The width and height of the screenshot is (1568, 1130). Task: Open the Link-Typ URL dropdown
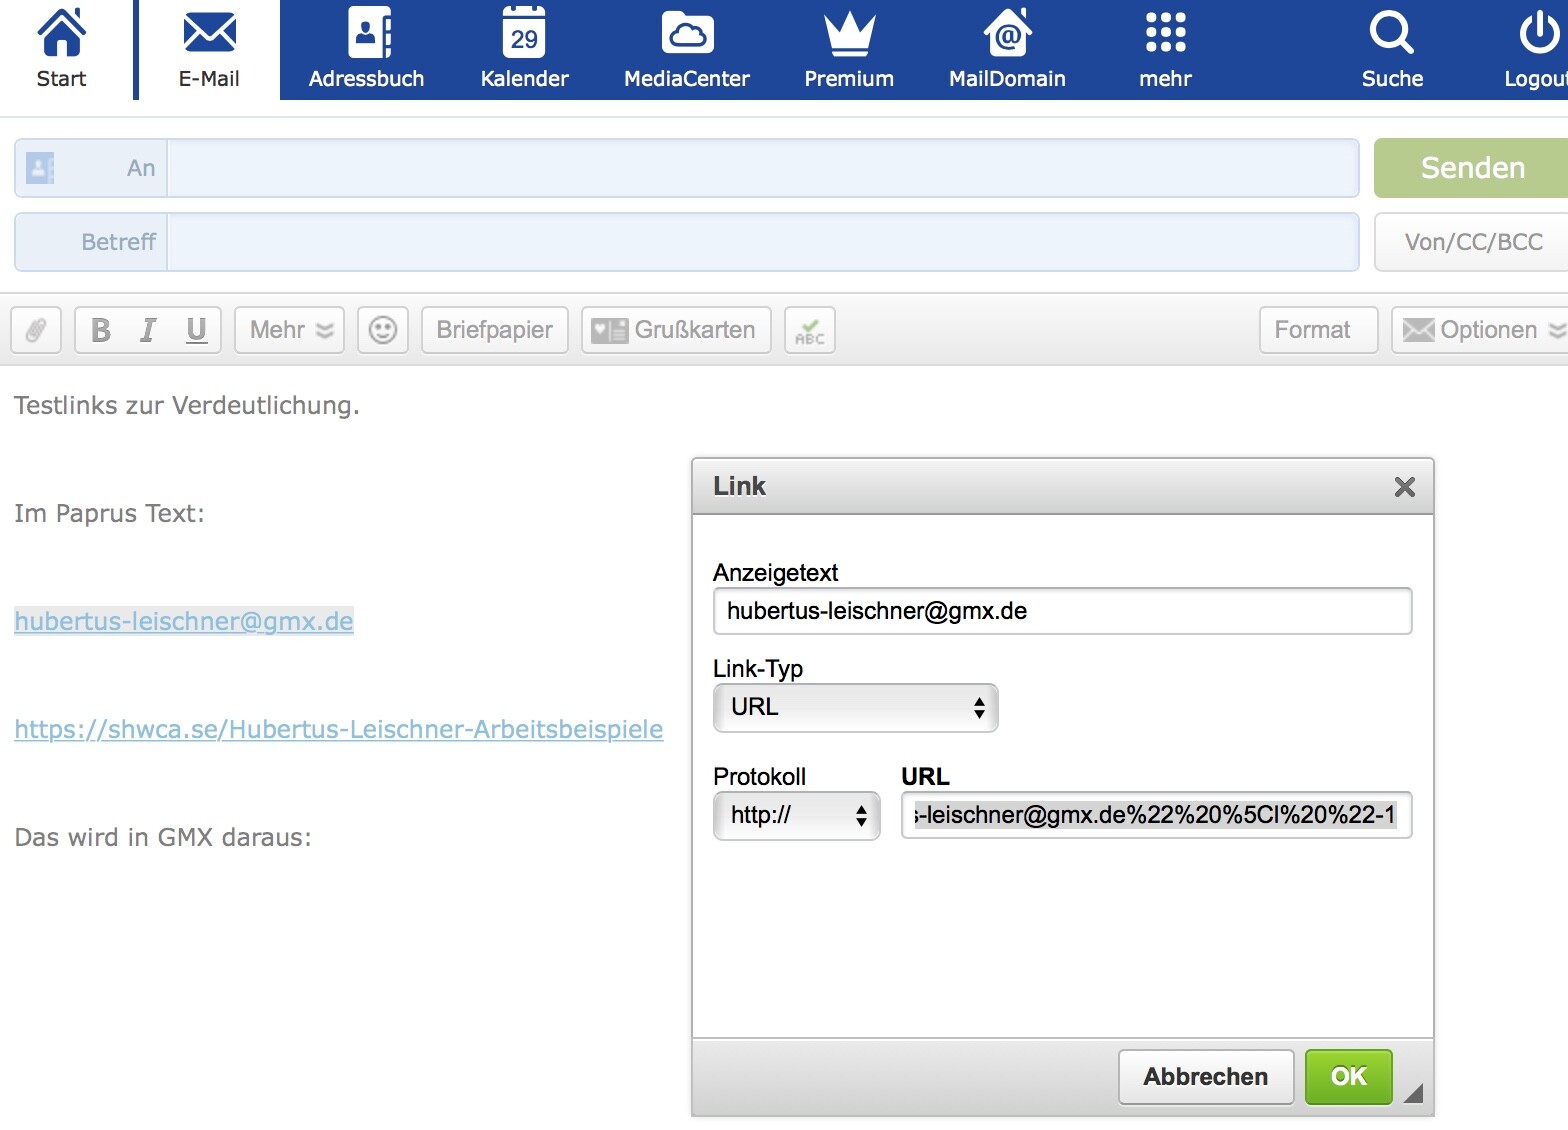[856, 708]
